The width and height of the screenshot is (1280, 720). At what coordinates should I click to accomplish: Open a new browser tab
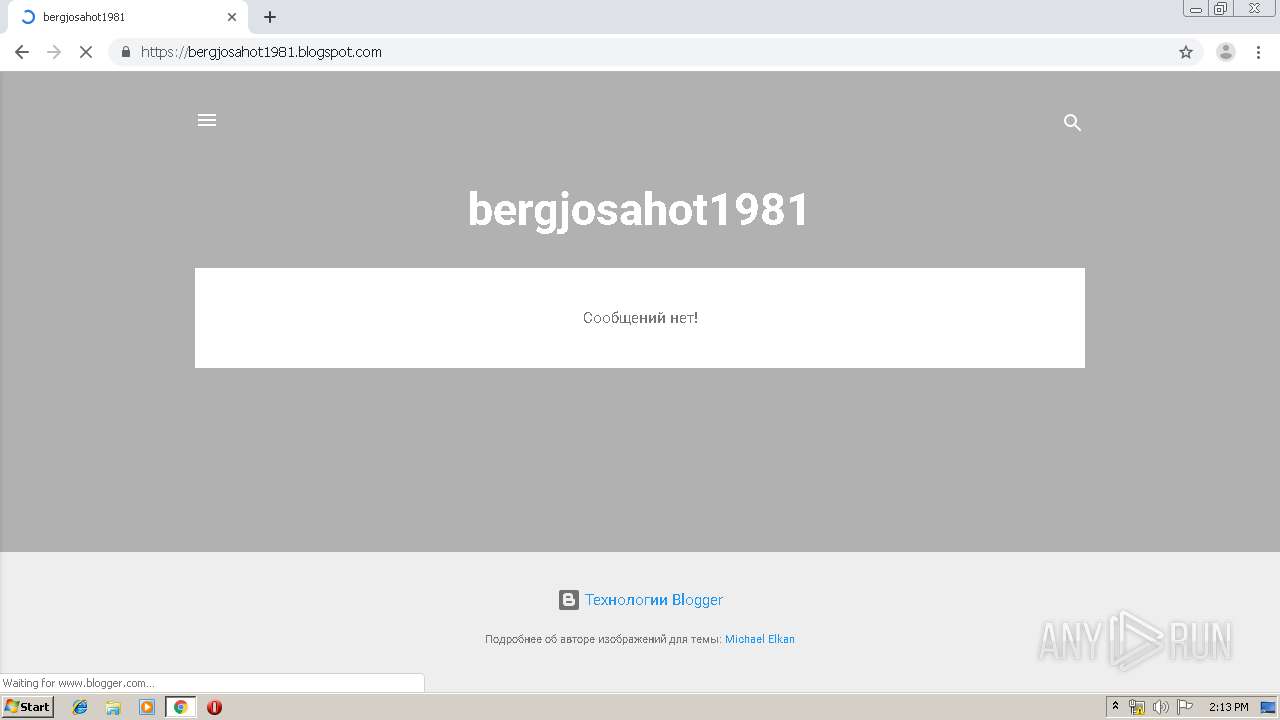coord(270,17)
